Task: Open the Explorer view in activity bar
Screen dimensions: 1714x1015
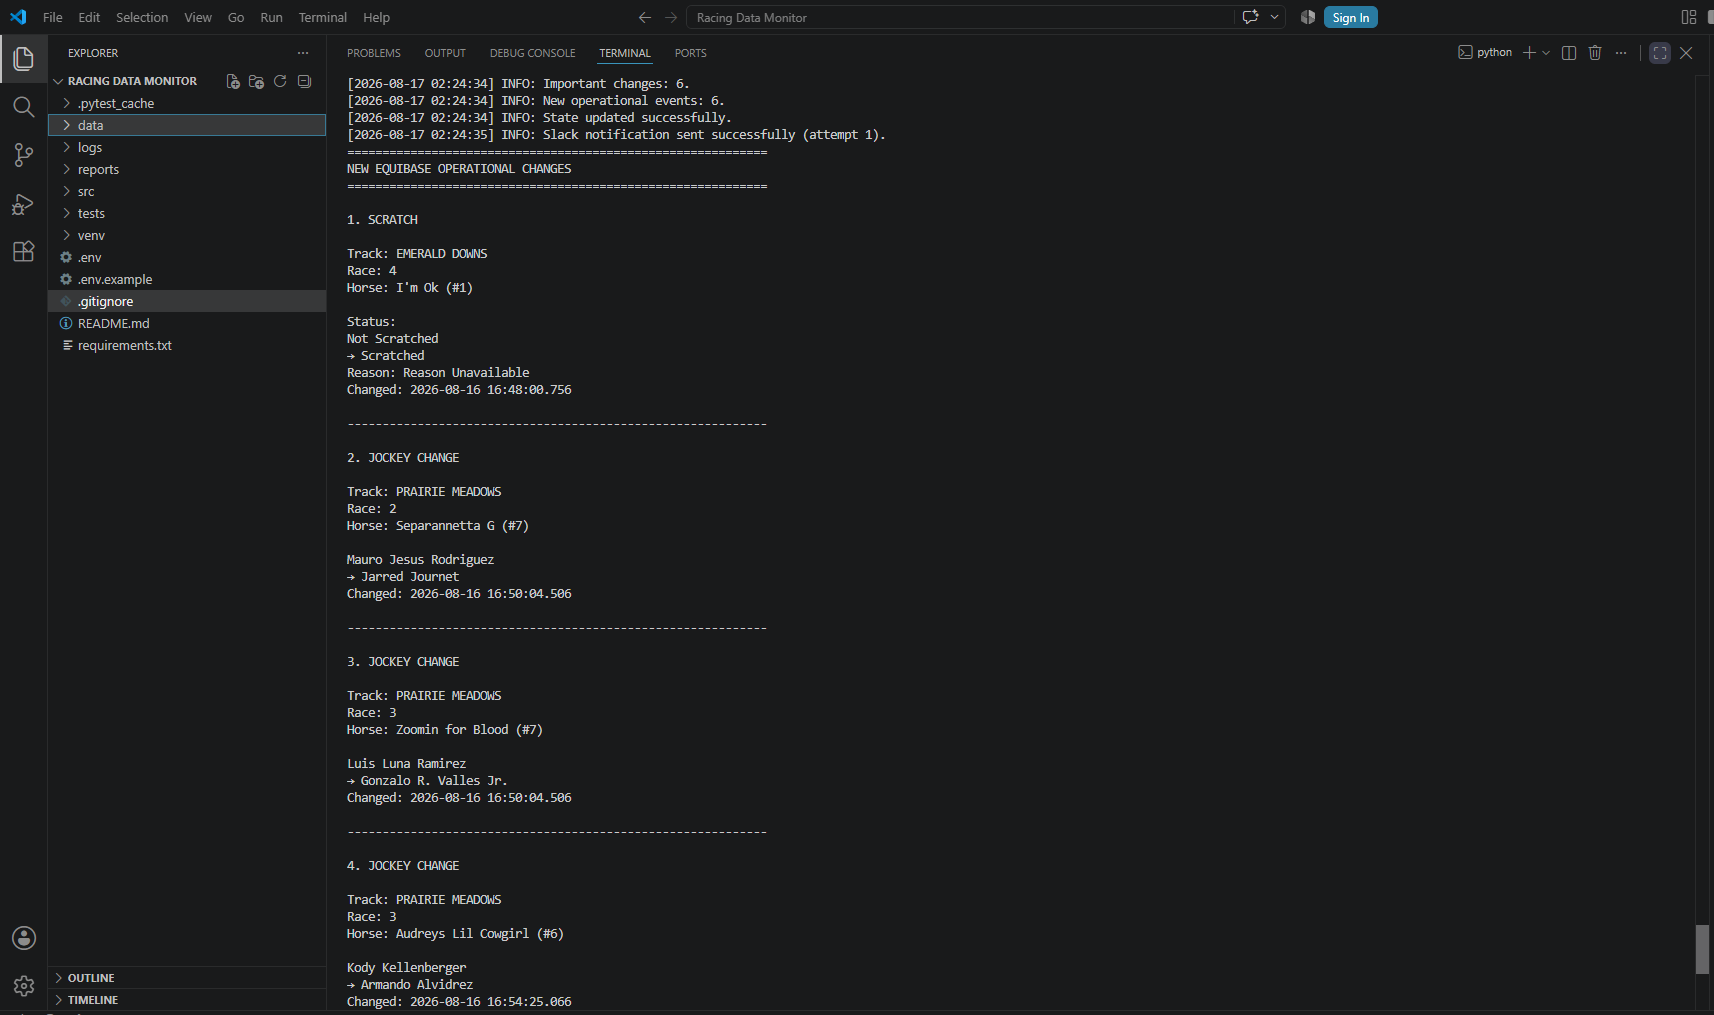Action: 23,59
